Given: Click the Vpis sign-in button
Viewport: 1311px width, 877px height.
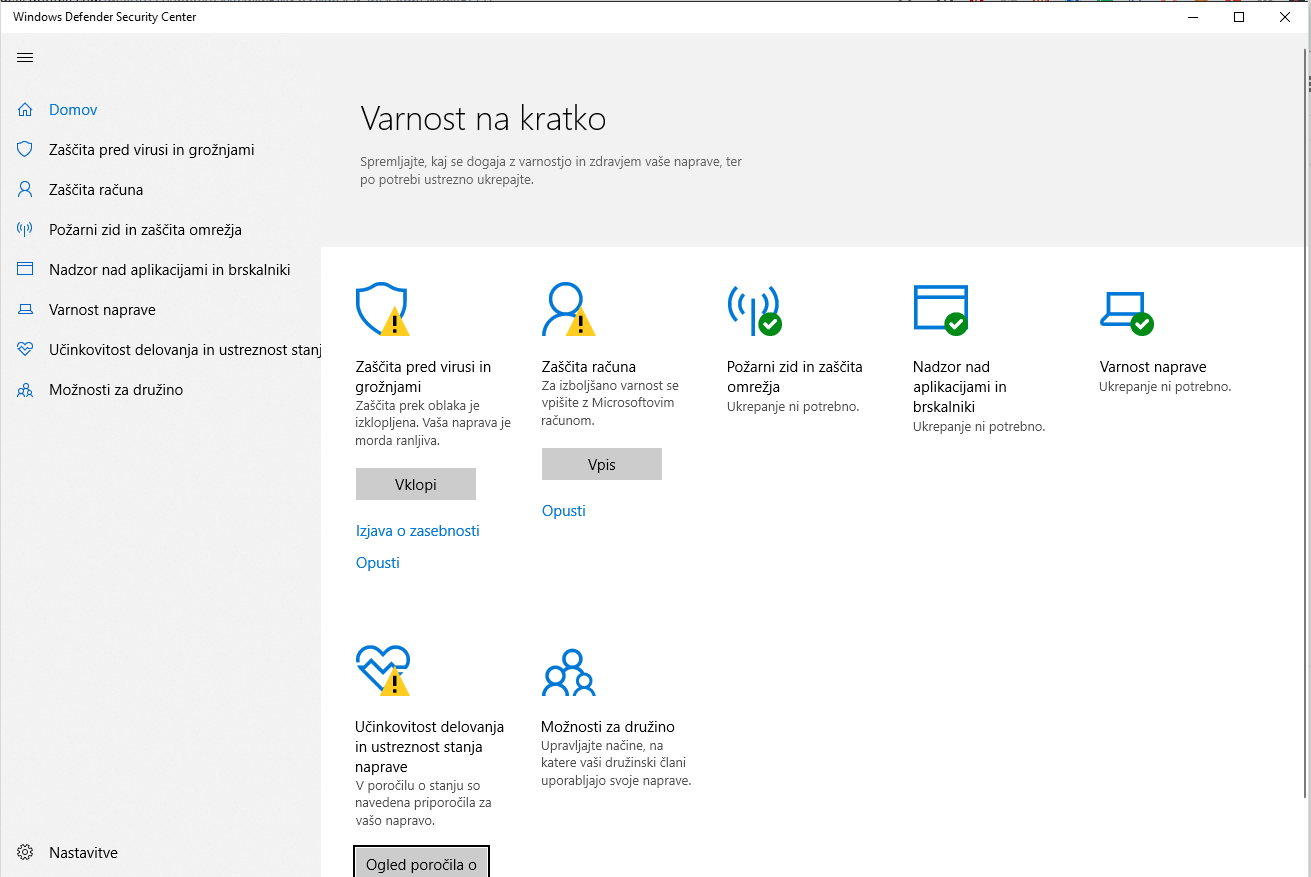Looking at the screenshot, I should click(x=602, y=464).
